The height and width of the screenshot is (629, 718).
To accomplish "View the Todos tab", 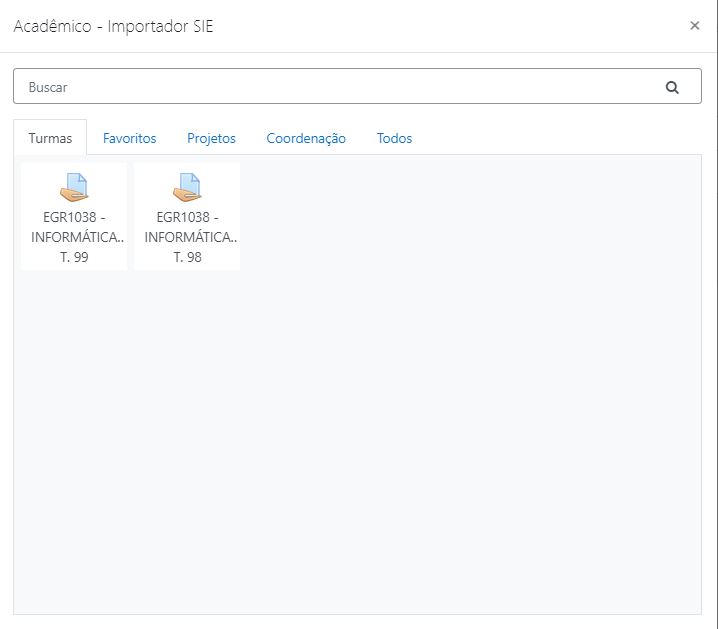I will coord(394,138).
